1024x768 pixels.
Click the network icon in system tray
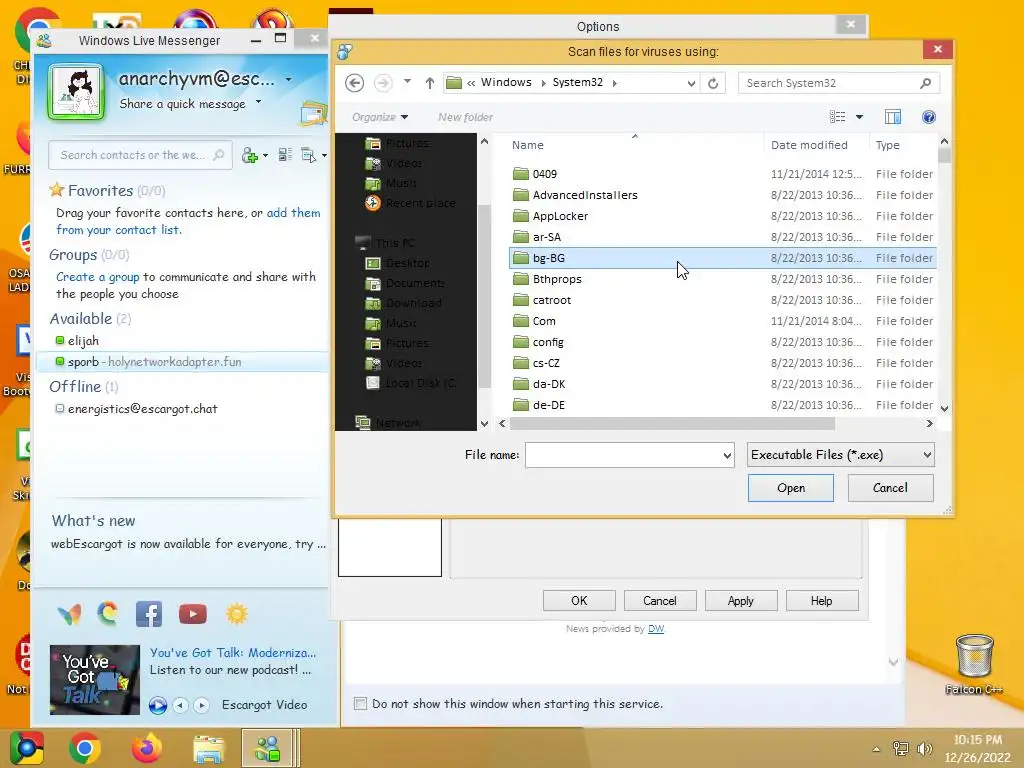tap(901, 748)
